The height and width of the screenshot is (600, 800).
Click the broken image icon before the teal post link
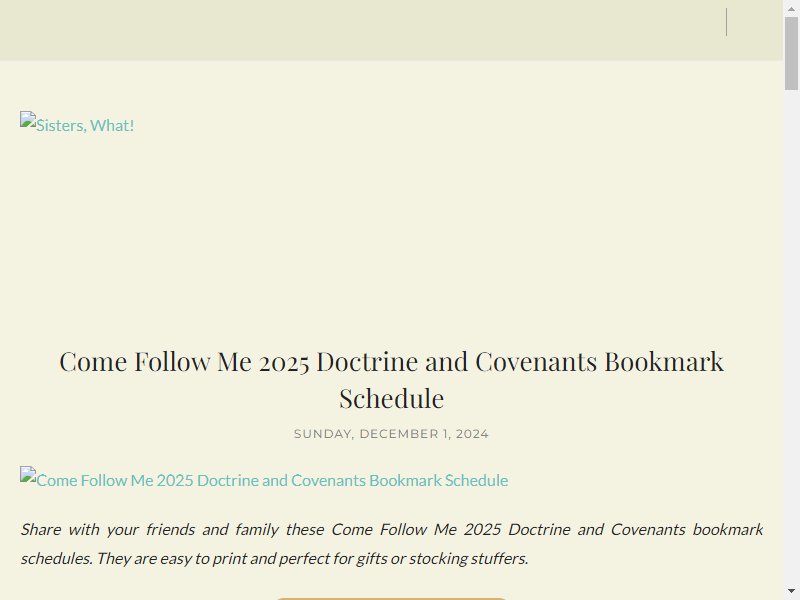pyautogui.click(x=28, y=474)
